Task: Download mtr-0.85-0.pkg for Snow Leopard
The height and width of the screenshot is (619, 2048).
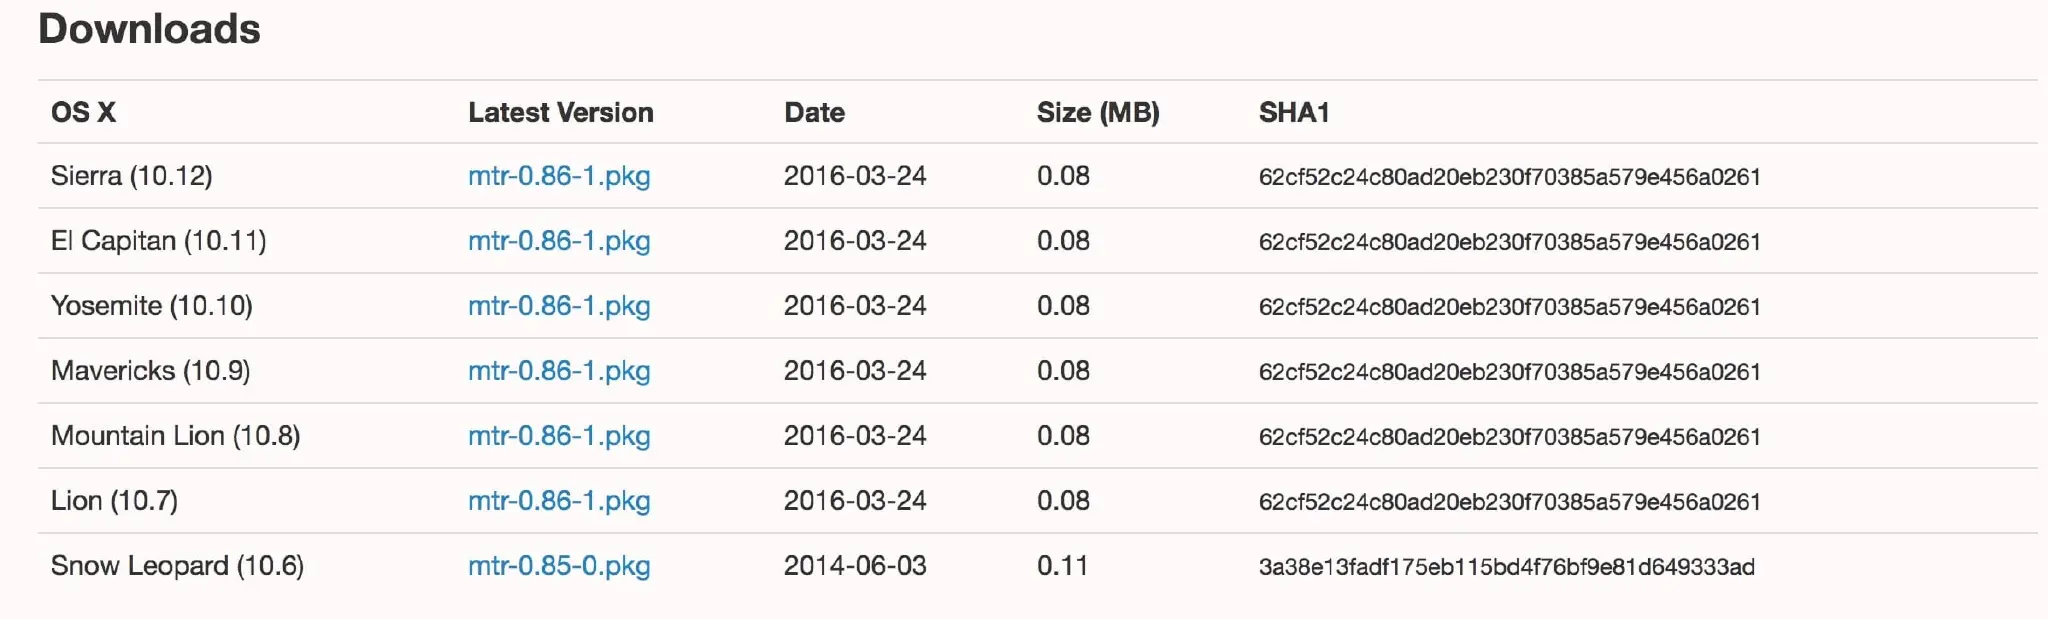Action: pos(559,566)
